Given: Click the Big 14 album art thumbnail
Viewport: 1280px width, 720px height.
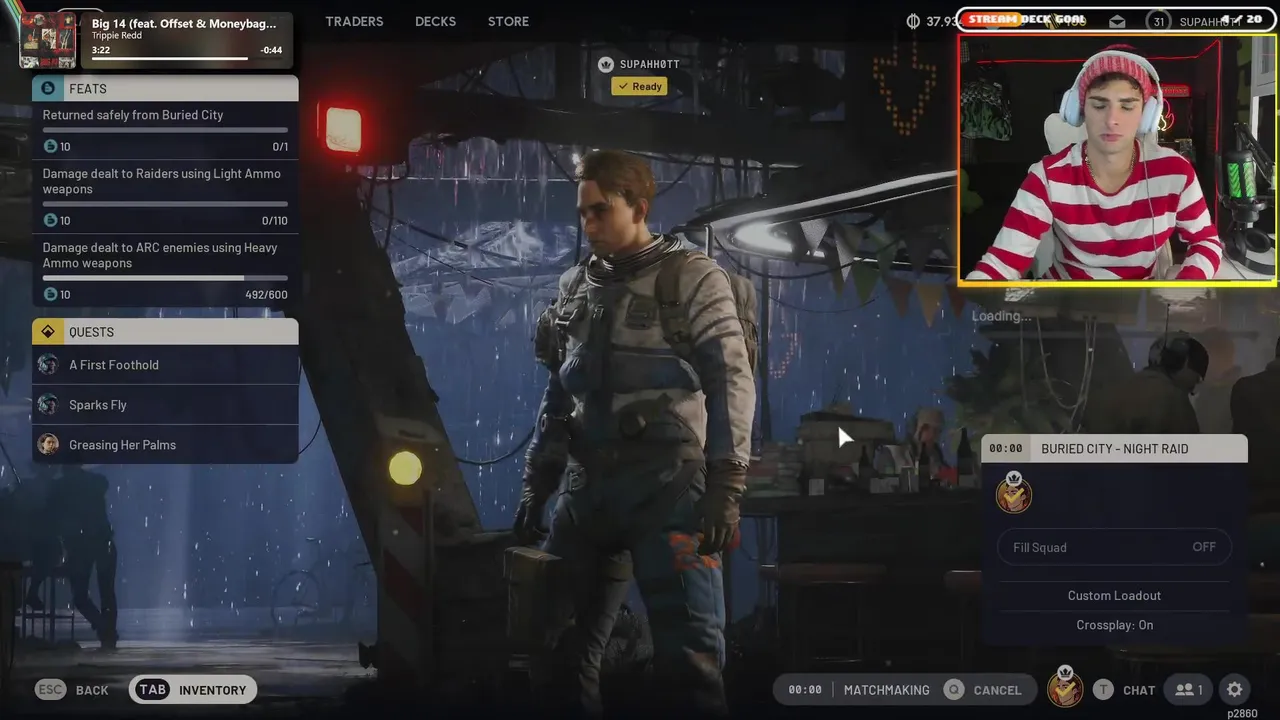Looking at the screenshot, I should 47,40.
